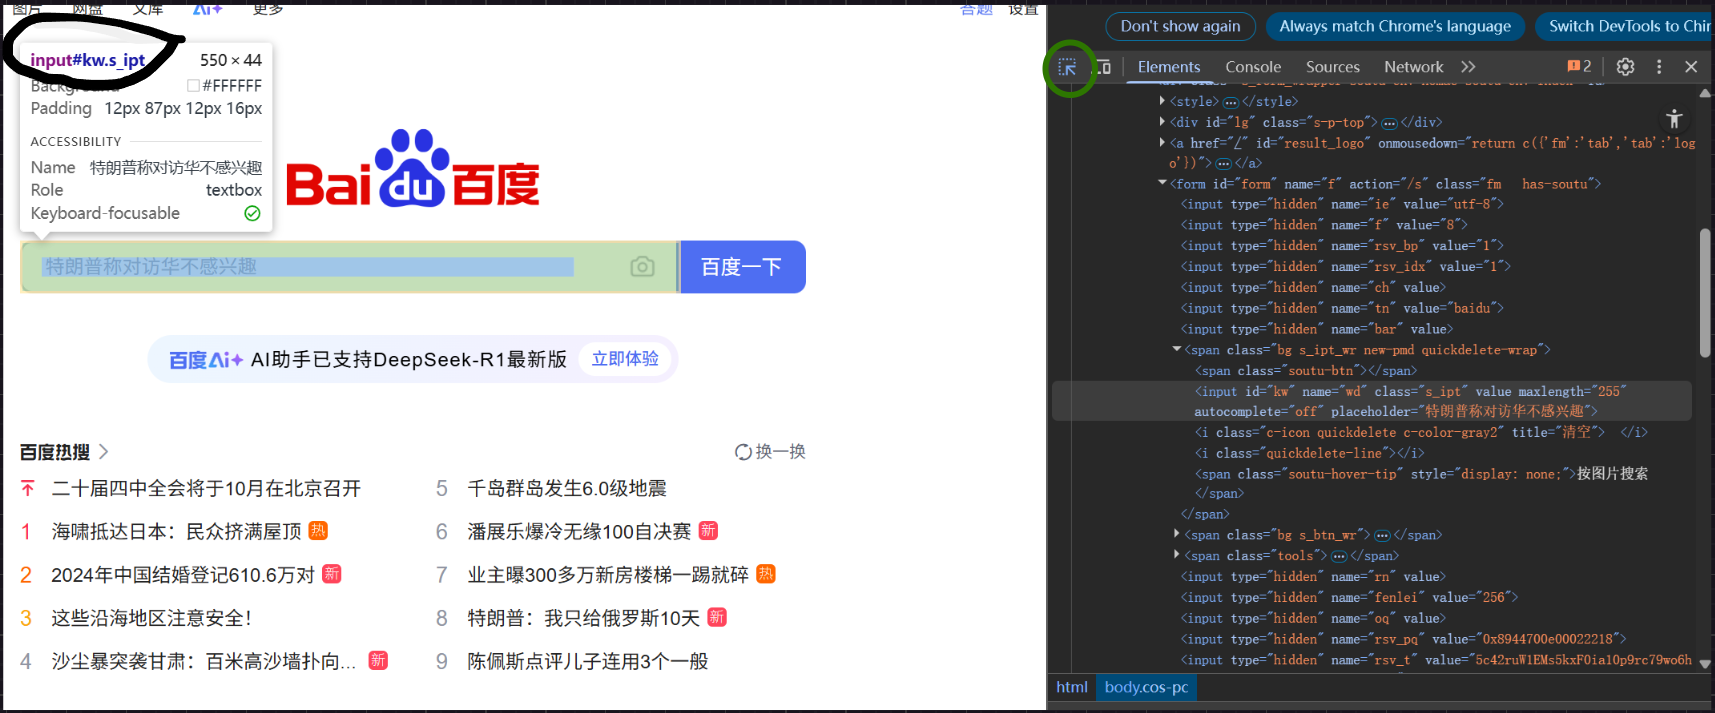
Task: Select the span soutu-hover-tip 按图片搜索 line
Action: (1421, 483)
